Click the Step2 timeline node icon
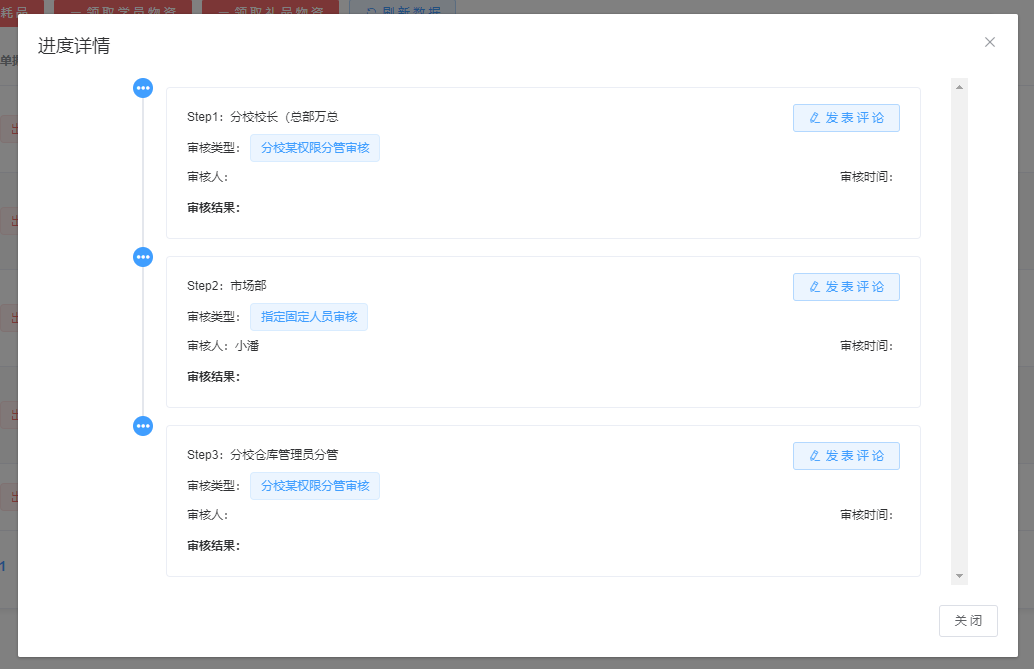1034x669 pixels. [x=143, y=257]
